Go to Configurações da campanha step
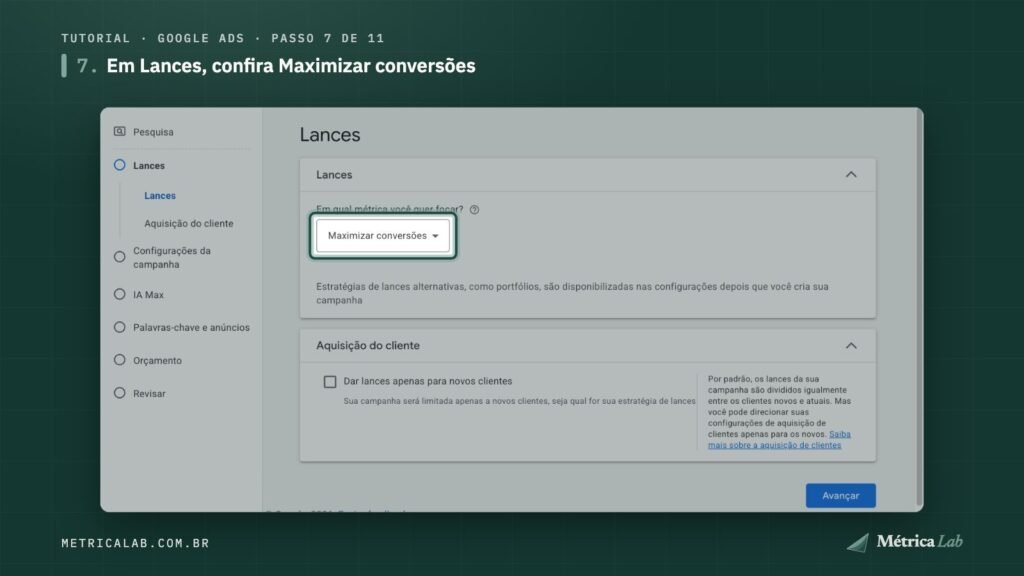The height and width of the screenshot is (576, 1024). pos(172,257)
